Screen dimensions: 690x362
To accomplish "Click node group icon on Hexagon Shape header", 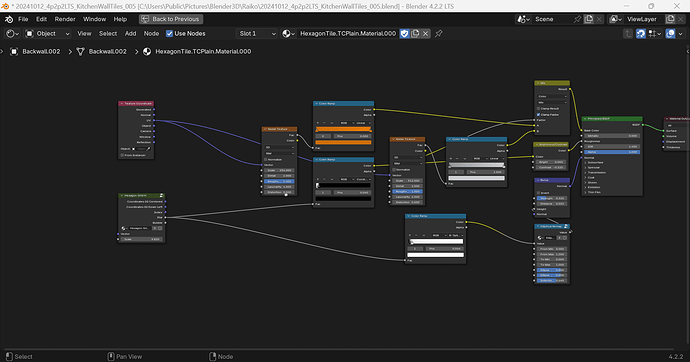I will point(161,195).
